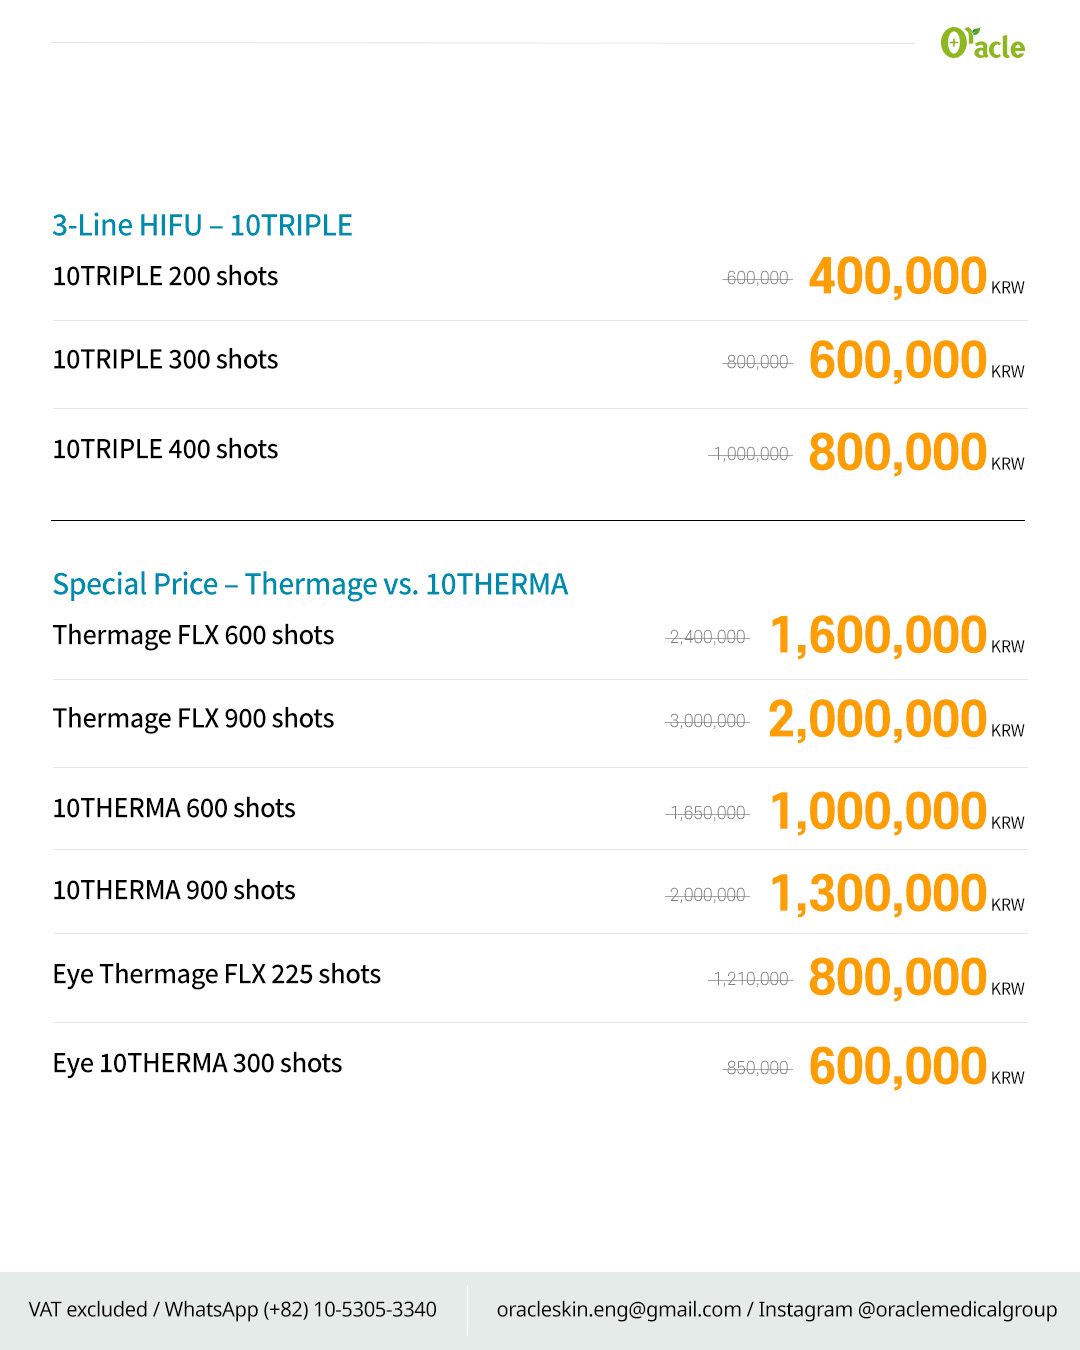1080x1350 pixels.
Task: Click the crossed-out 800,000 price
Action: pyautogui.click(x=757, y=362)
